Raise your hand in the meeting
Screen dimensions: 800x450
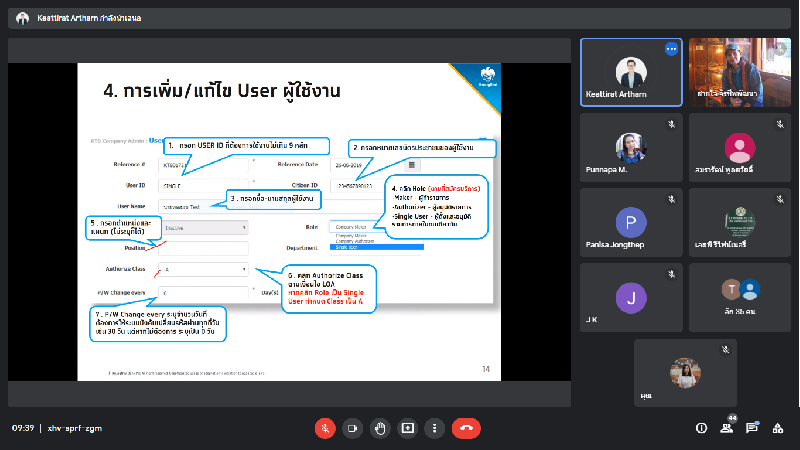(380, 427)
